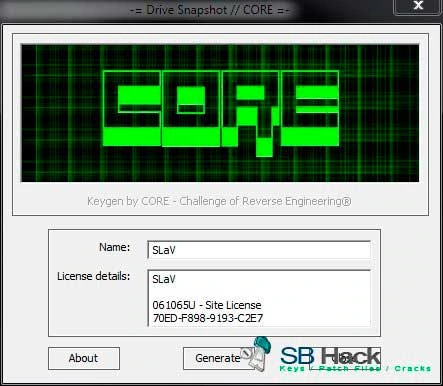Click the CORE logo banner
Viewport: 443px width, 386px height.
coord(220,113)
